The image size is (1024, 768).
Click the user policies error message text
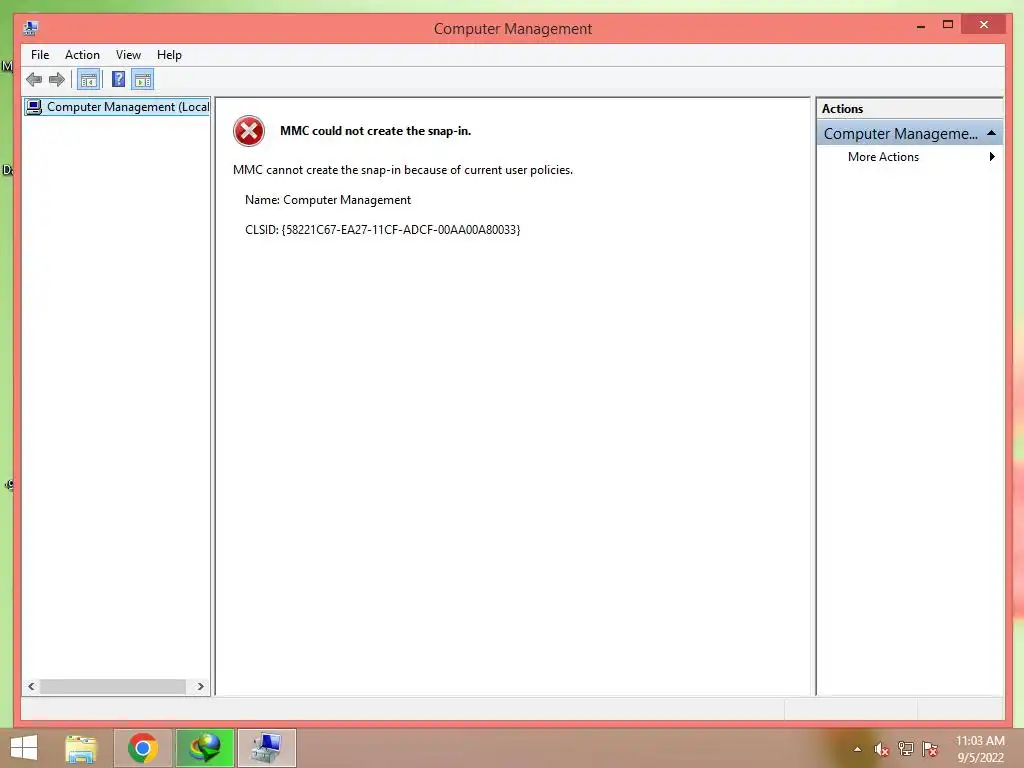tap(403, 170)
